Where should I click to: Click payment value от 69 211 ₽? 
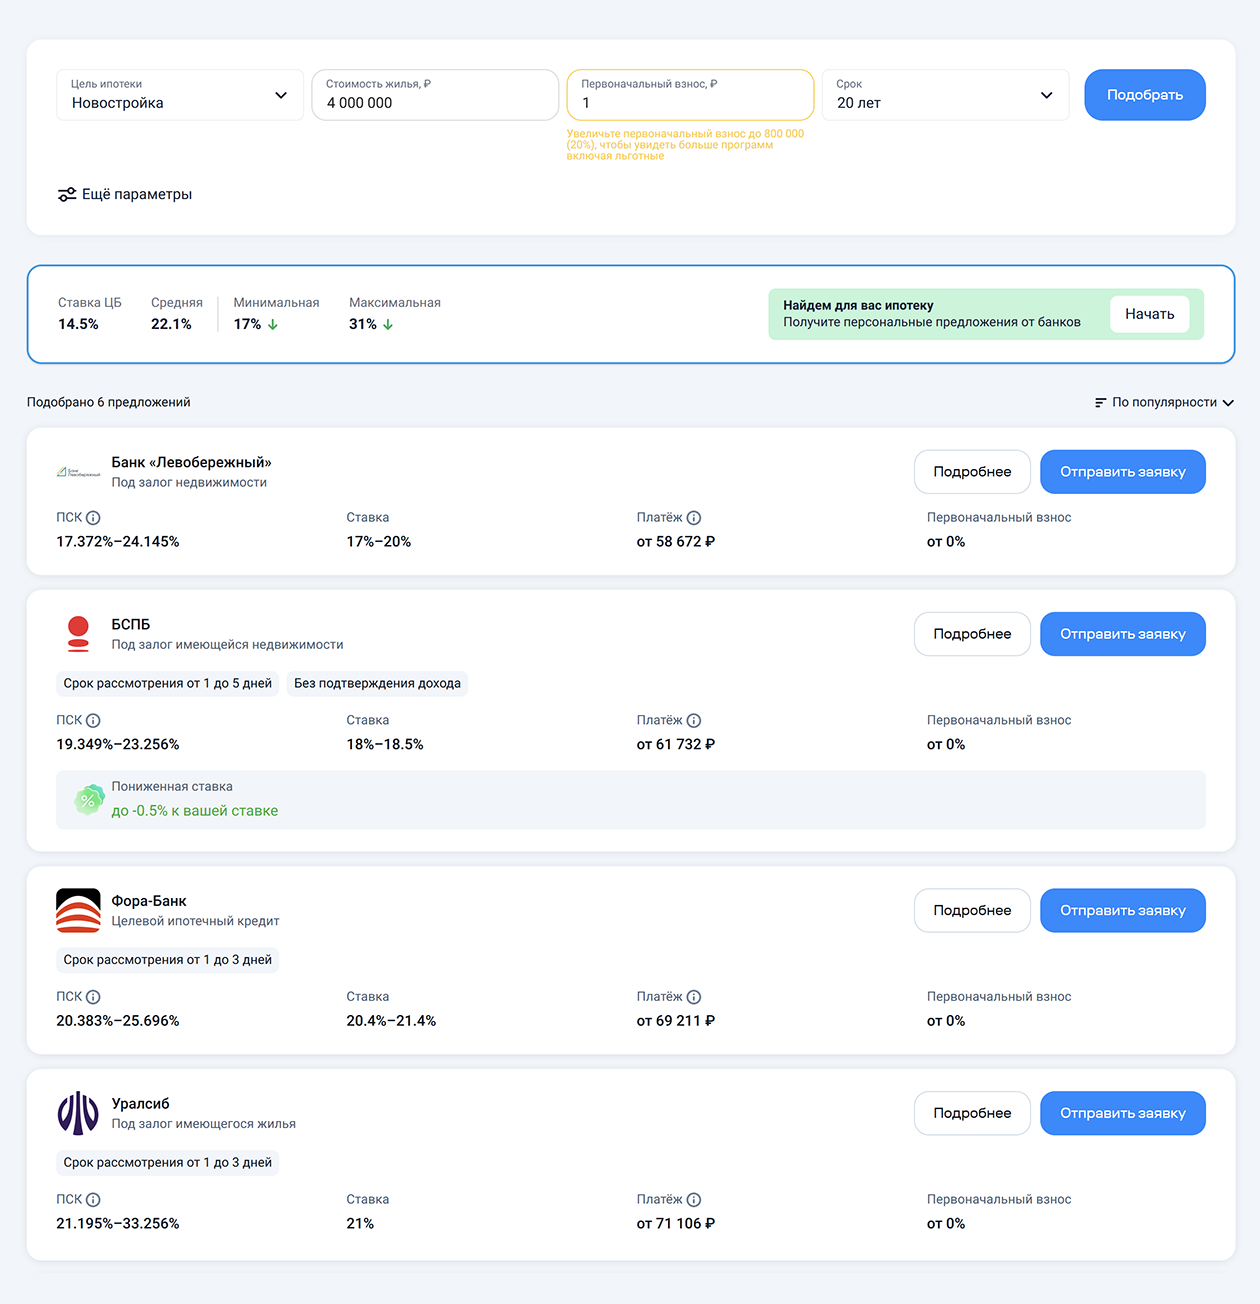click(676, 1021)
